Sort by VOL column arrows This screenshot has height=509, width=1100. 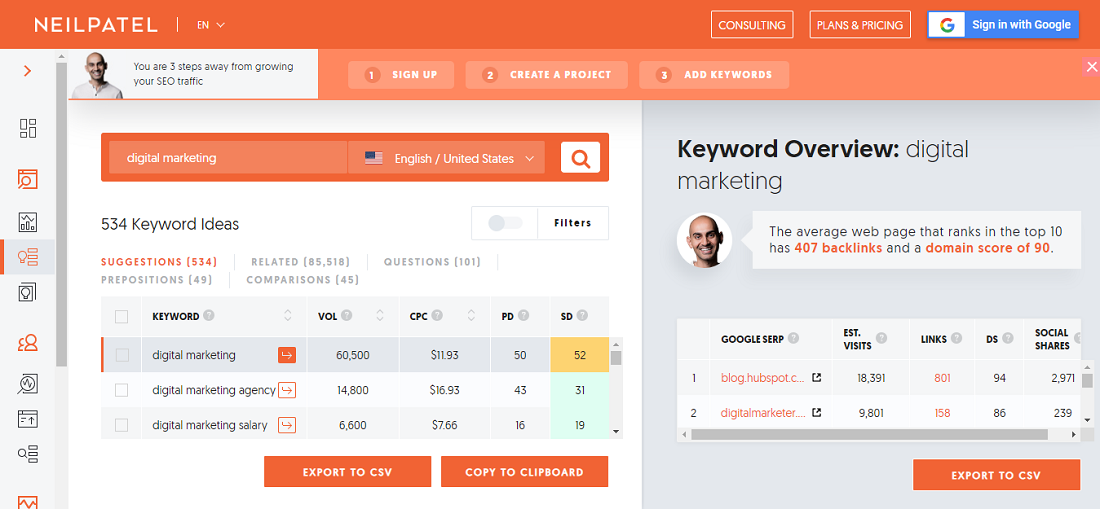[x=380, y=315]
